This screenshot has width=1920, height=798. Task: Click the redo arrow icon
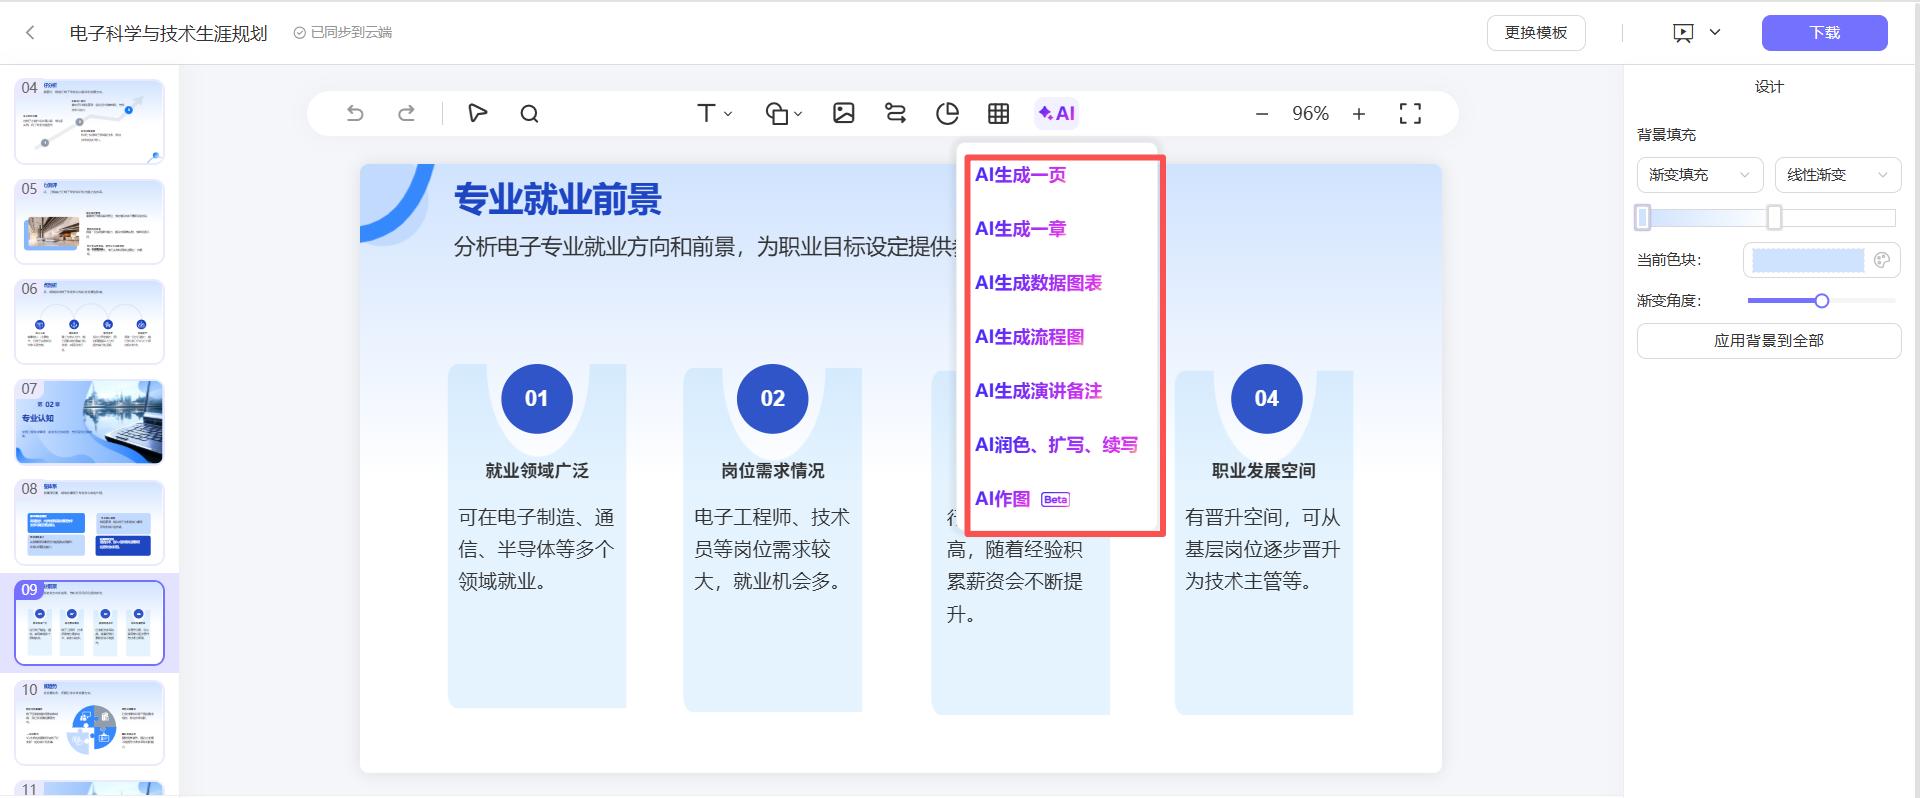click(x=406, y=113)
